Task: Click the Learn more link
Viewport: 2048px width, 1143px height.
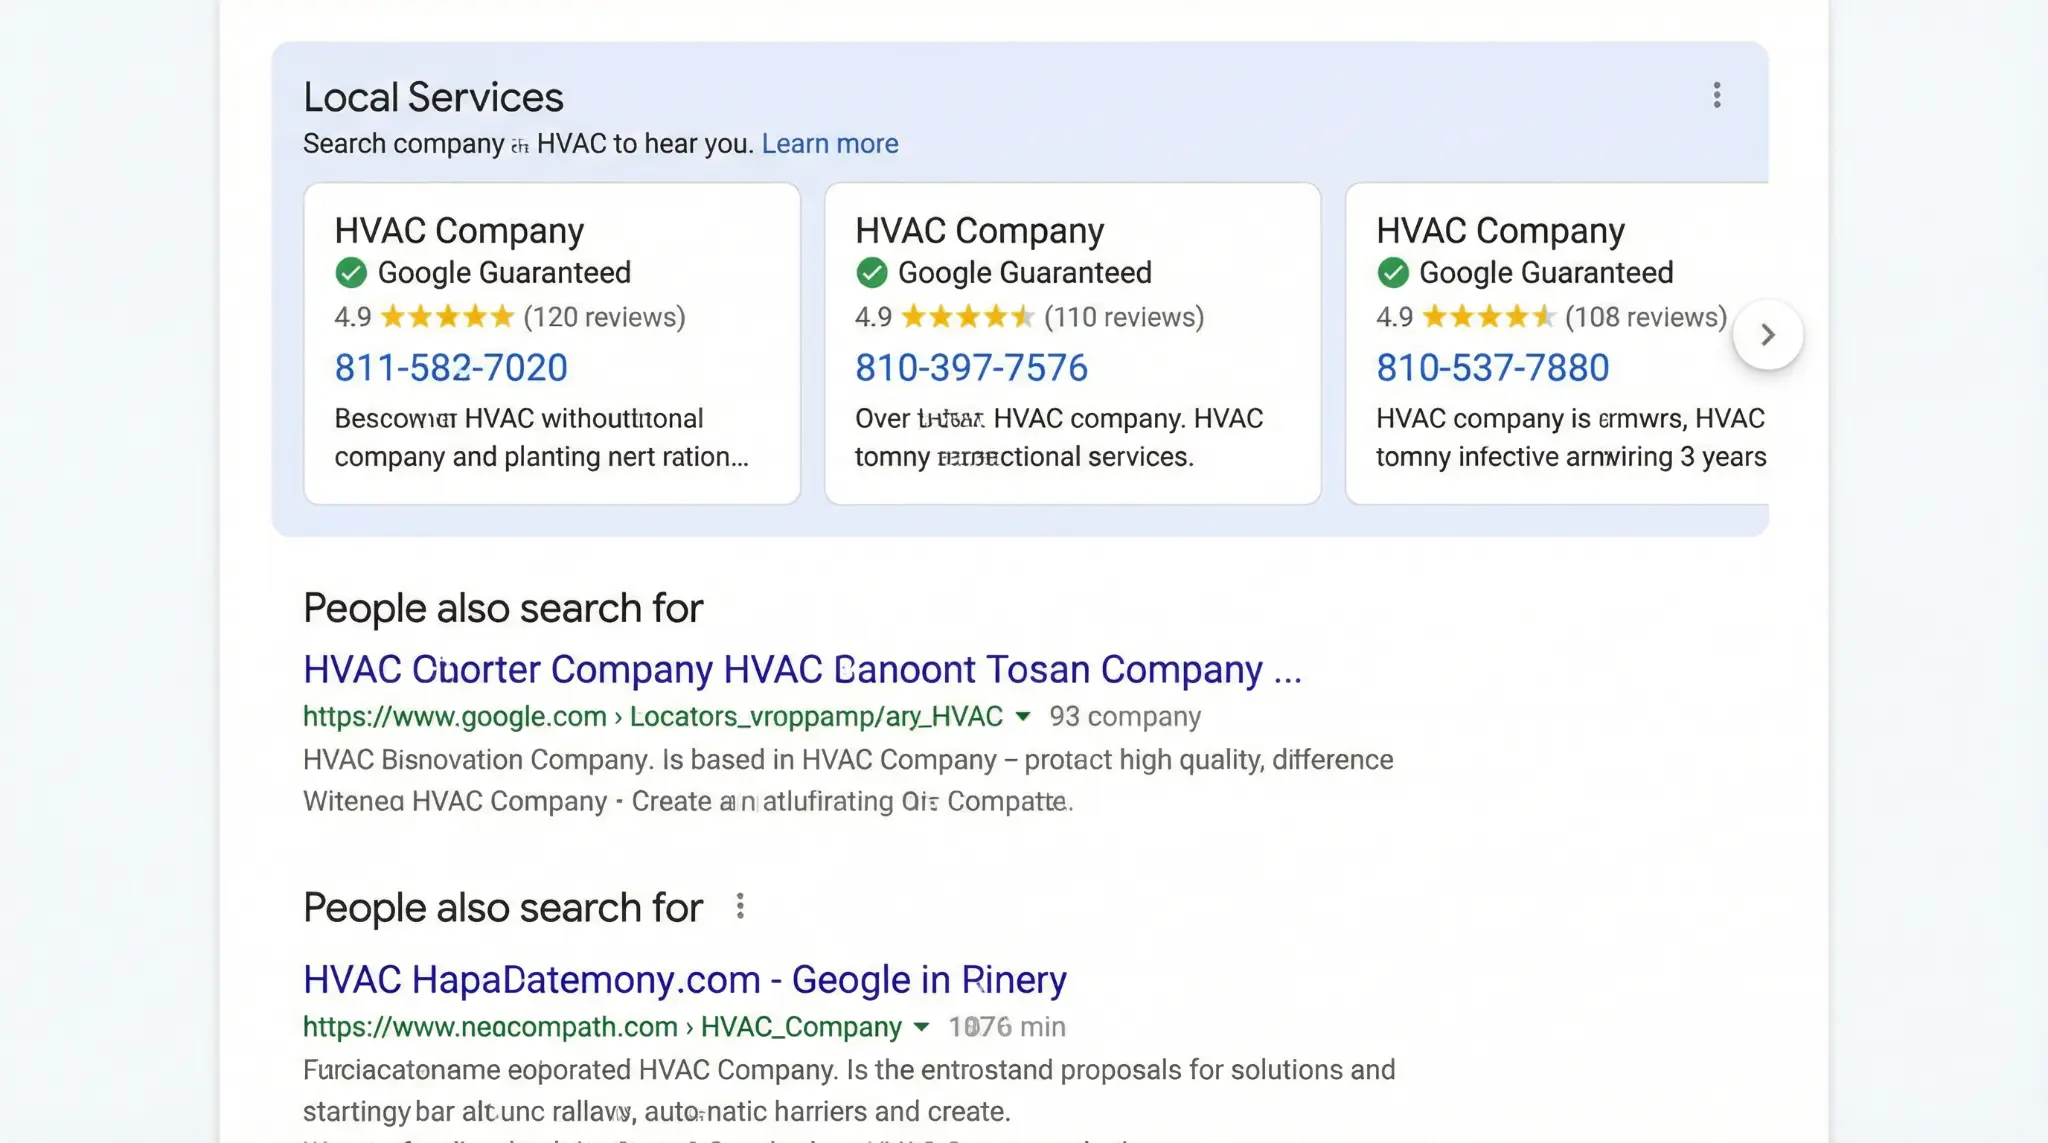Action: pos(830,143)
